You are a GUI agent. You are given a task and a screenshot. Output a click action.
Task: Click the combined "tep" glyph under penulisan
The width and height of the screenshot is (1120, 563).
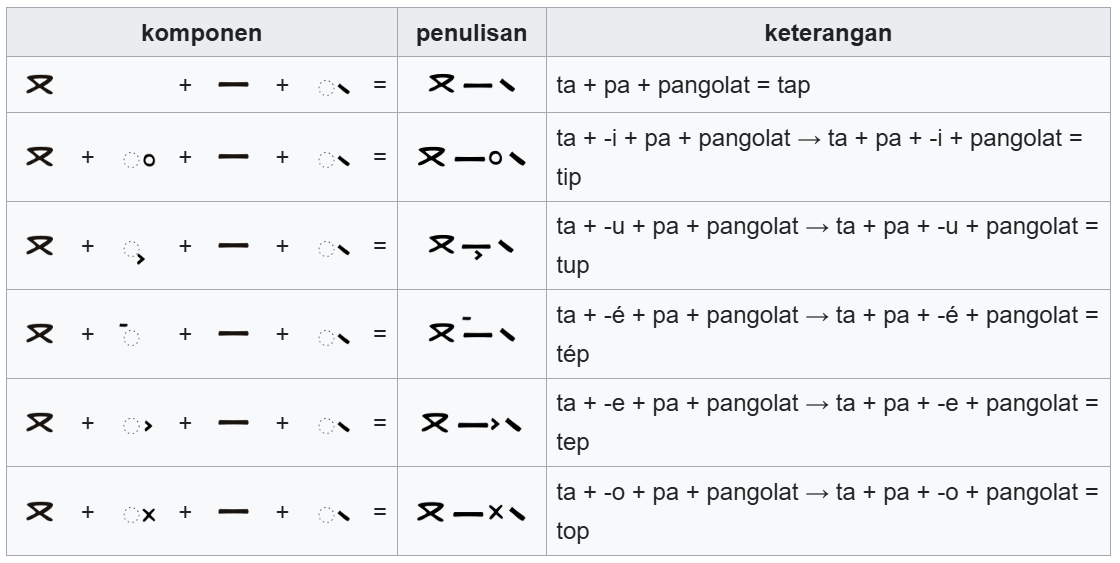tap(472, 423)
